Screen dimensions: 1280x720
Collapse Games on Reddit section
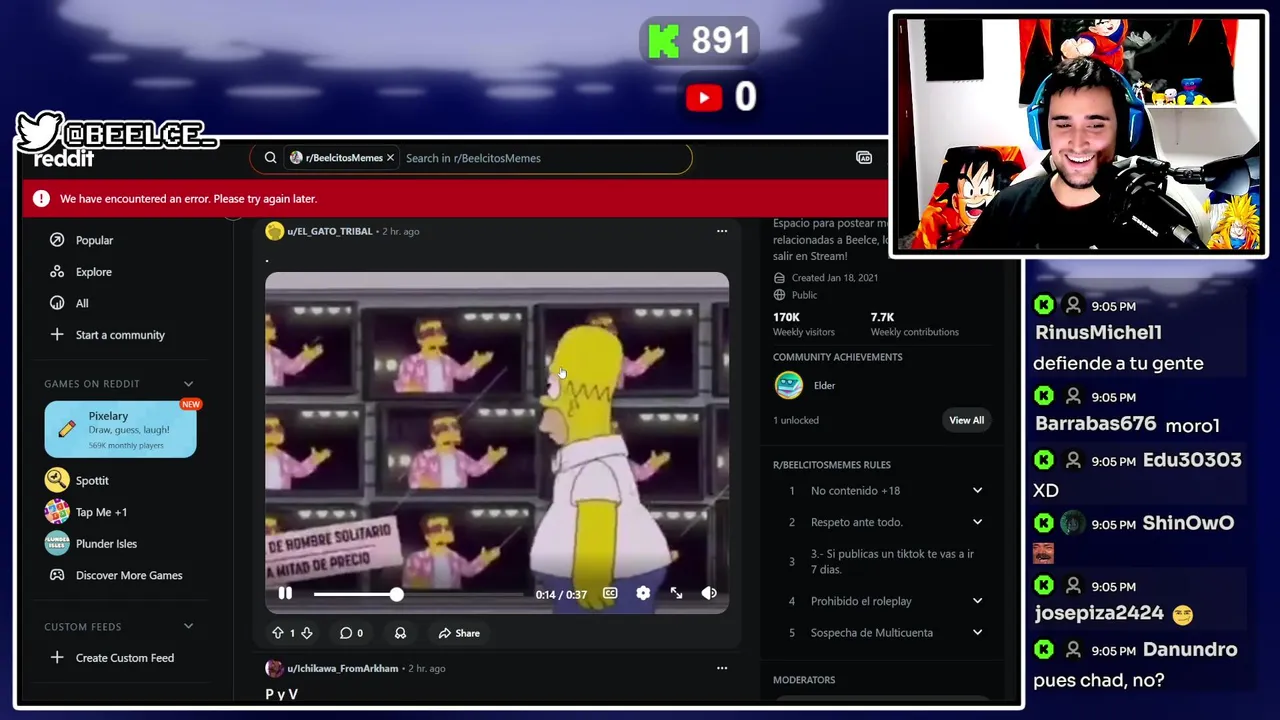click(188, 384)
